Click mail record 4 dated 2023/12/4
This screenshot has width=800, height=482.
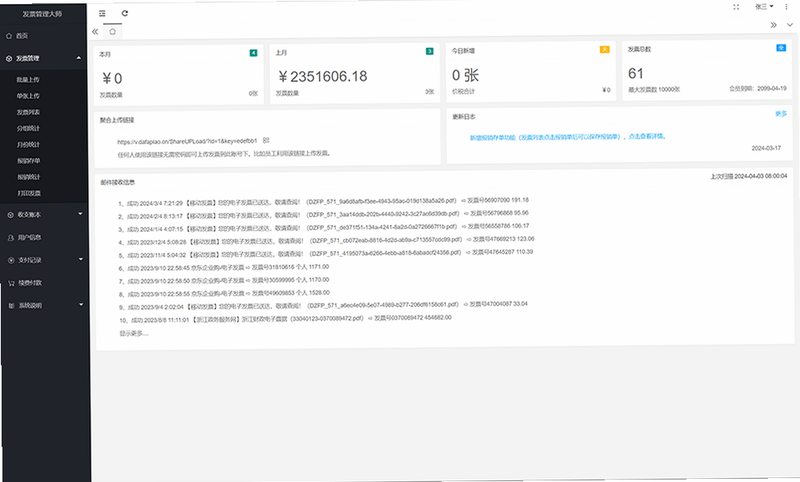pyautogui.click(x=327, y=241)
